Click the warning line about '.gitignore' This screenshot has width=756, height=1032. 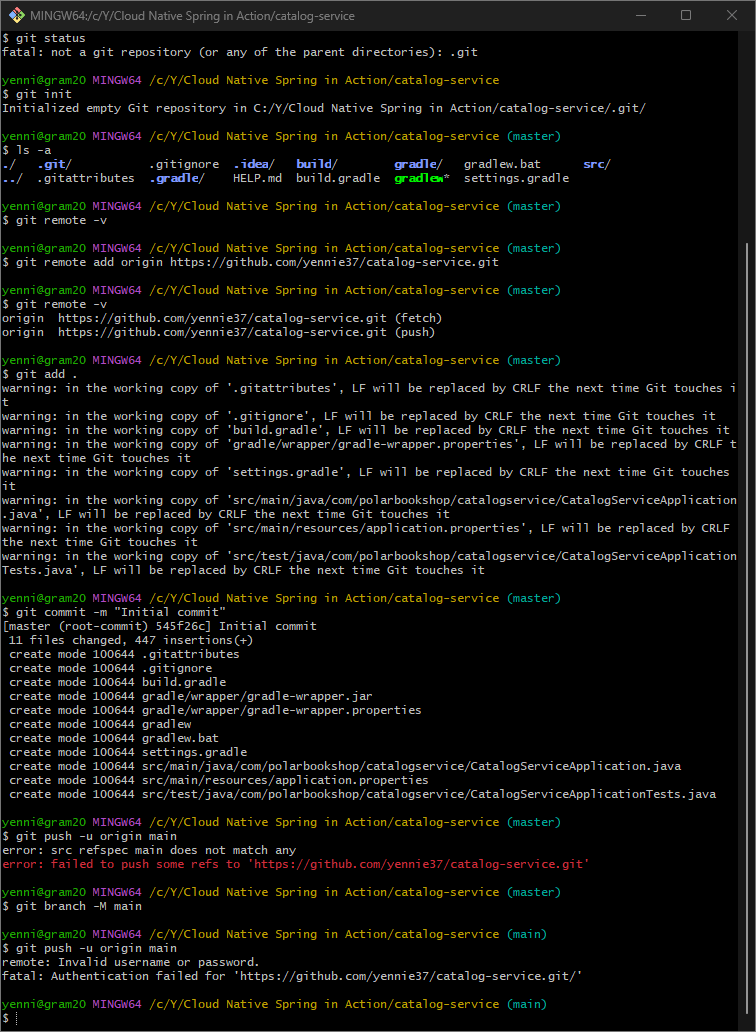(359, 416)
